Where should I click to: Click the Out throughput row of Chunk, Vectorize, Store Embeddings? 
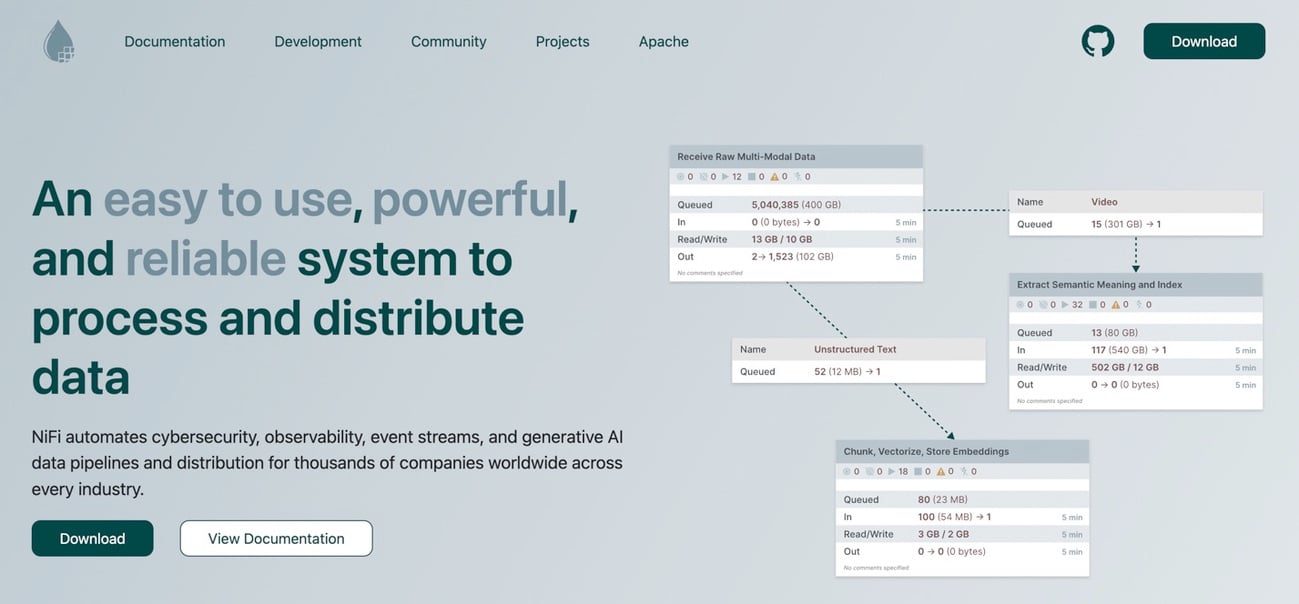coord(962,551)
